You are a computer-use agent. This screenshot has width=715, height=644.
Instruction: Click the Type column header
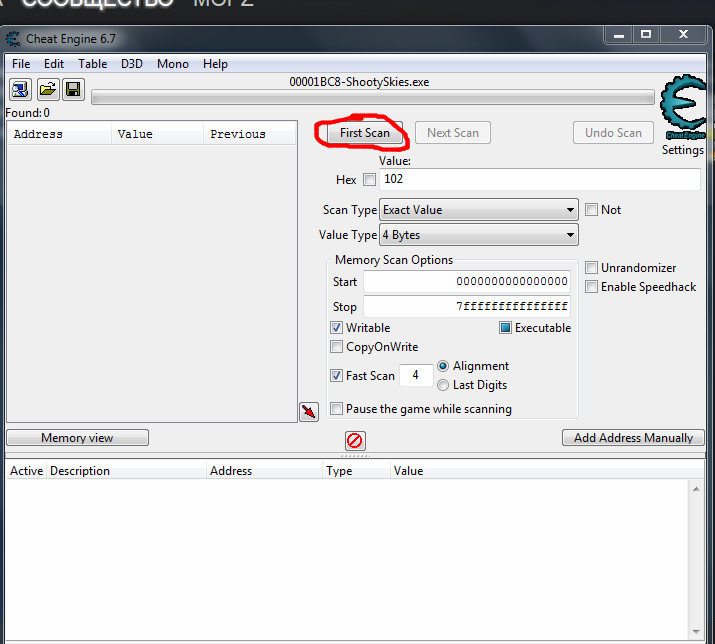(357, 471)
